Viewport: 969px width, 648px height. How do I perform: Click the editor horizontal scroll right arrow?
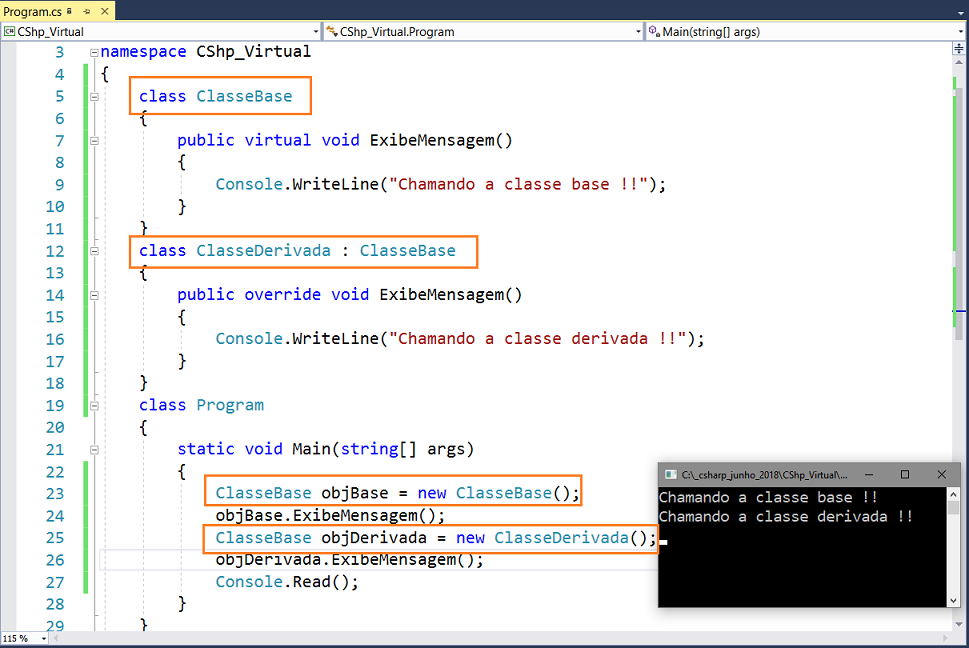click(x=945, y=639)
